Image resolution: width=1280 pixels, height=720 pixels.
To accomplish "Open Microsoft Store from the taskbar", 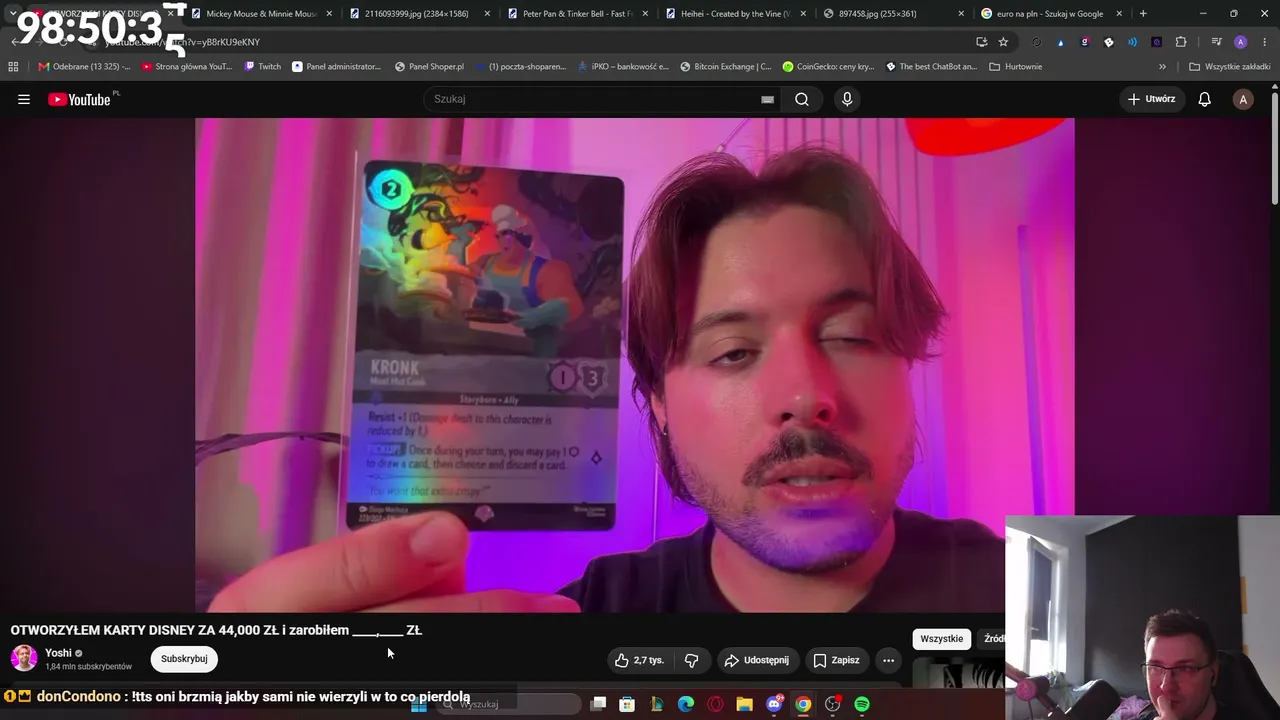I will pyautogui.click(x=627, y=704).
